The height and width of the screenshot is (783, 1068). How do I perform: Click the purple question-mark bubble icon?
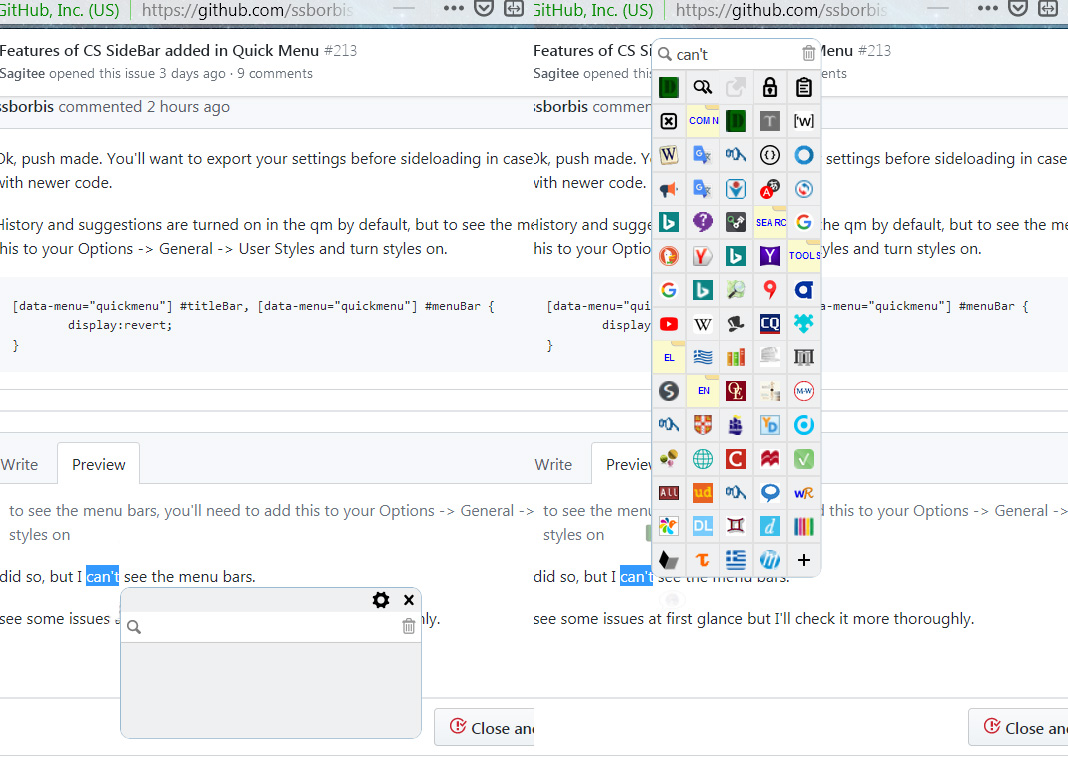tap(702, 222)
